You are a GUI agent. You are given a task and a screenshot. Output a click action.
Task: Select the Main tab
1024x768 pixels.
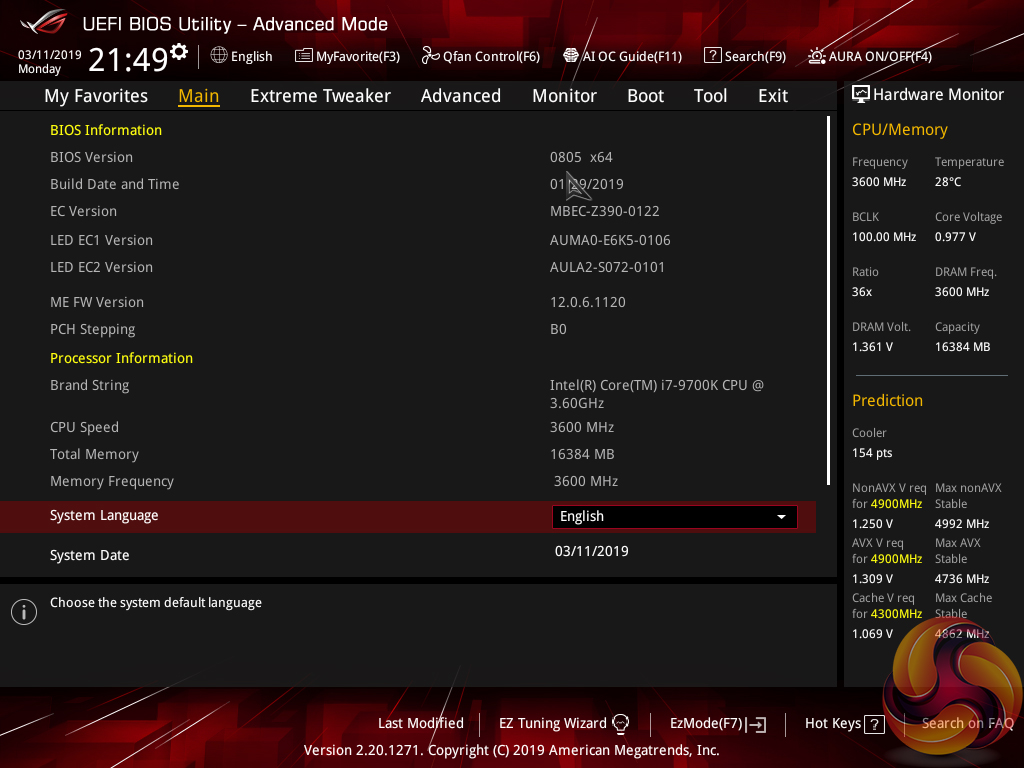click(x=199, y=96)
